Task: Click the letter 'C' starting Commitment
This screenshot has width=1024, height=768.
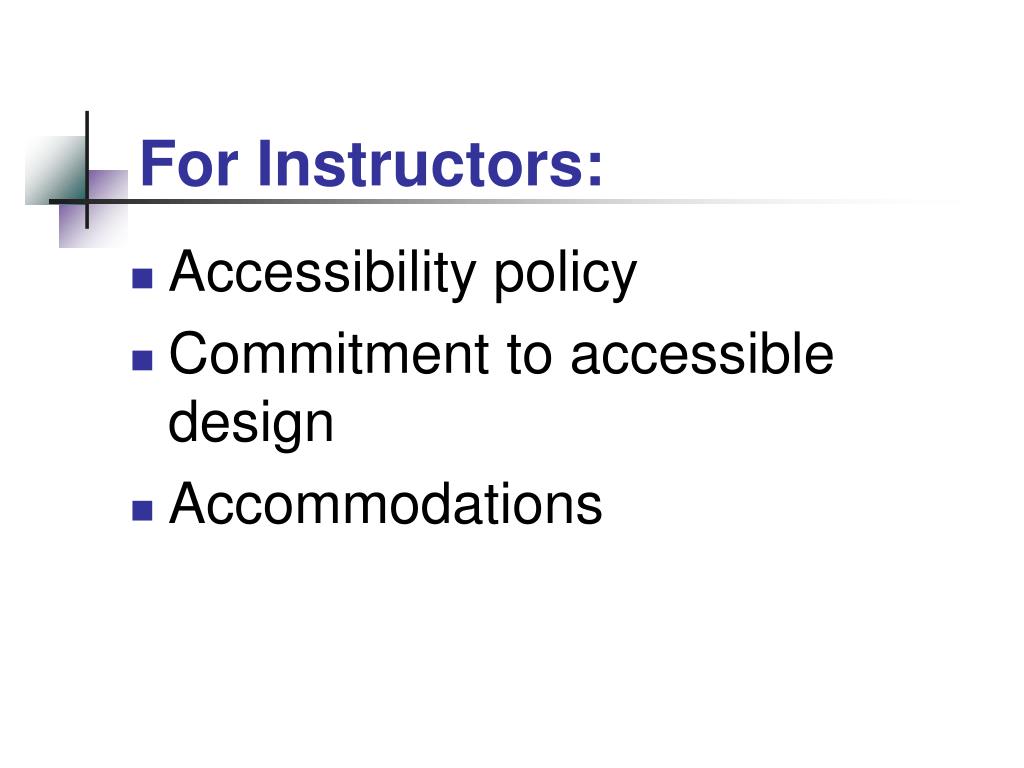Action: pyautogui.click(x=188, y=353)
